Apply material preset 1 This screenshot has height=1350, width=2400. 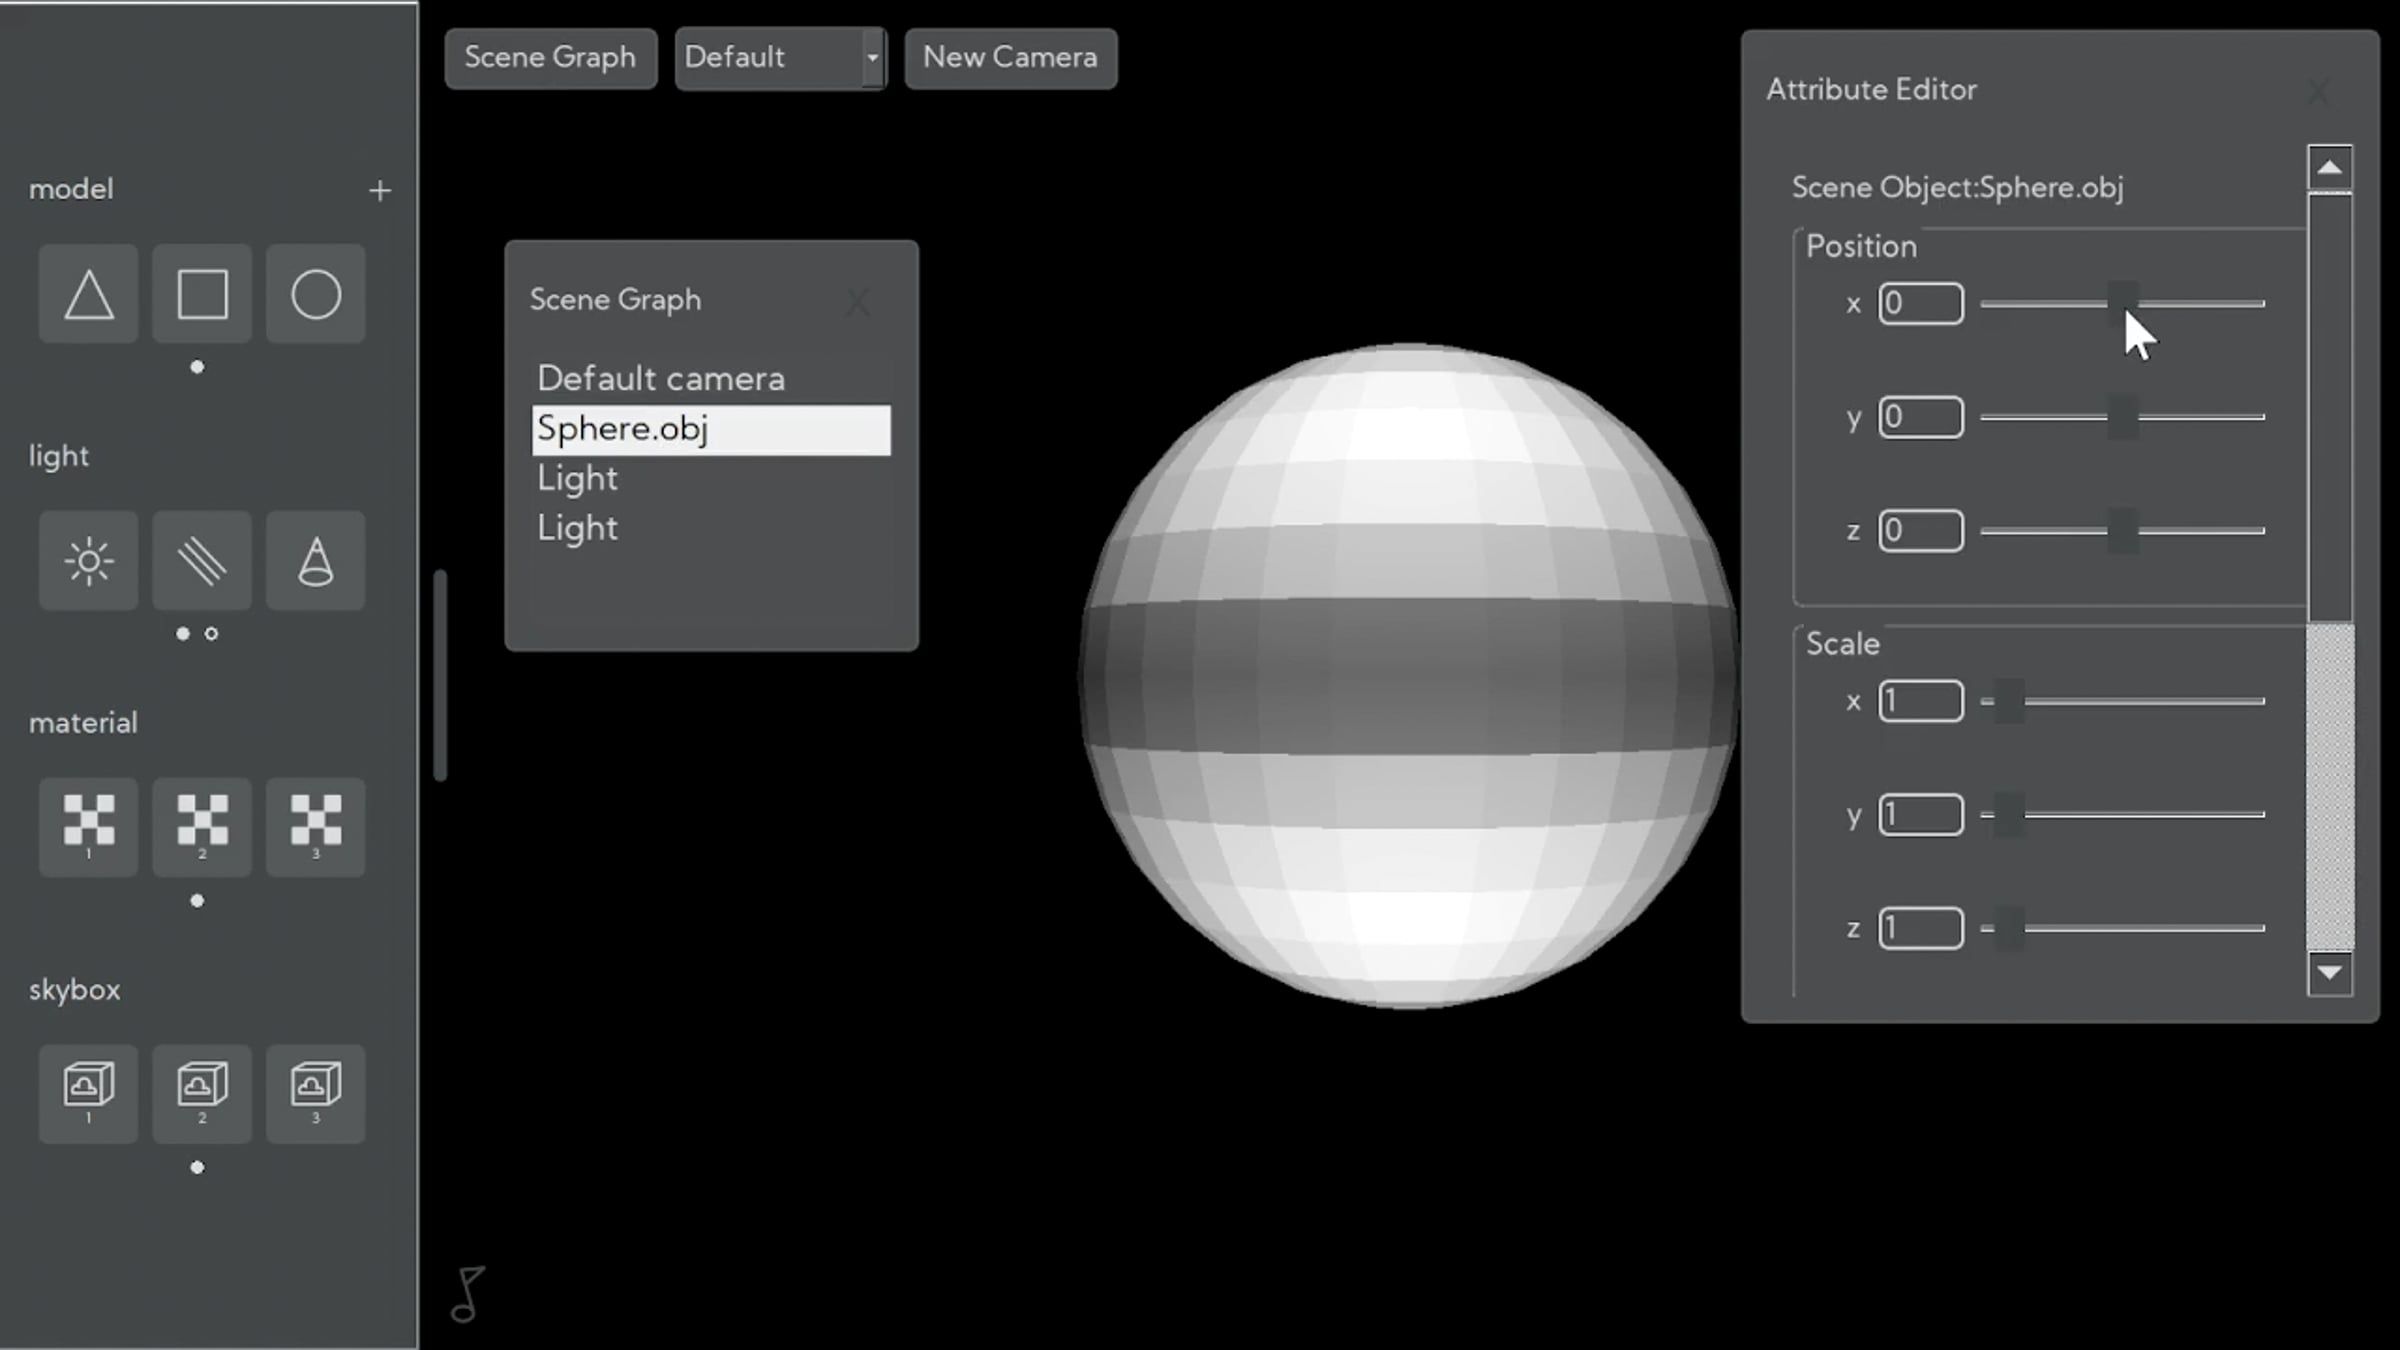coord(89,827)
